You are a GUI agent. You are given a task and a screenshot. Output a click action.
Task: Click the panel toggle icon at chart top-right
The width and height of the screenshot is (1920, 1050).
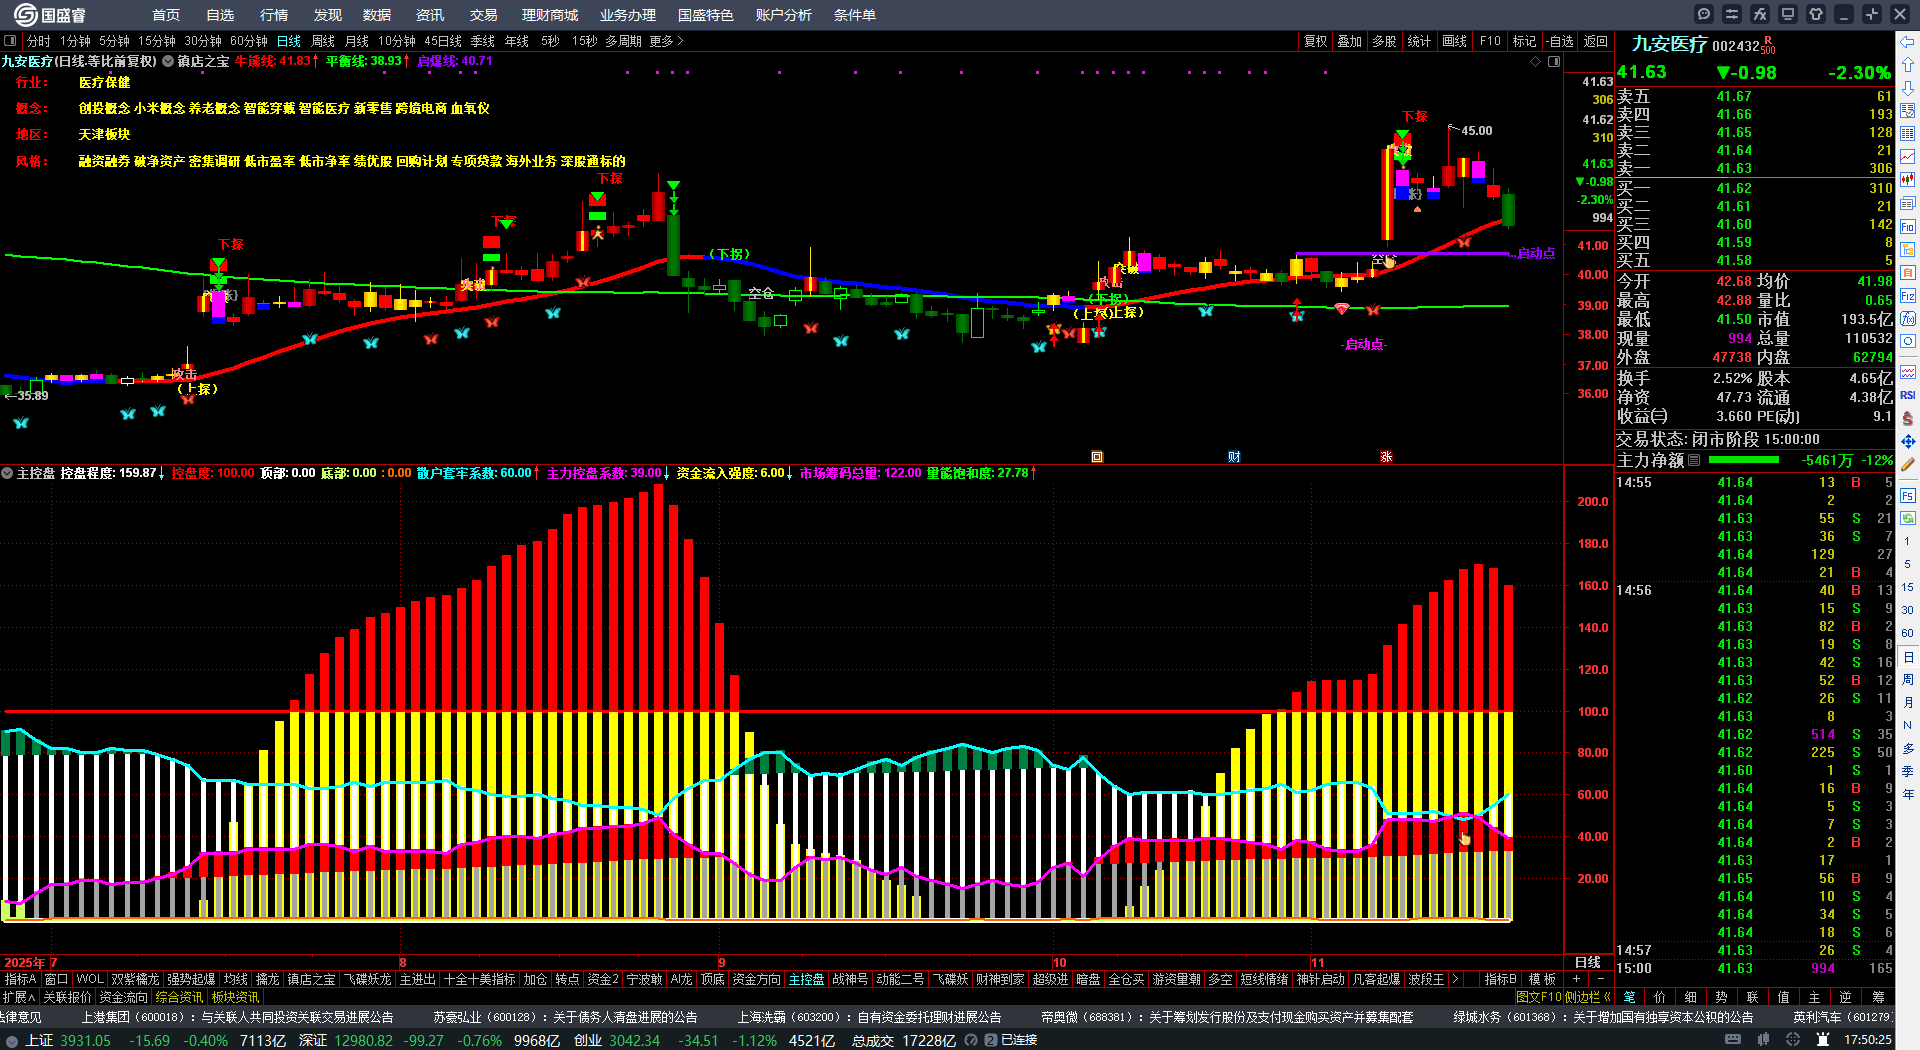point(1554,62)
